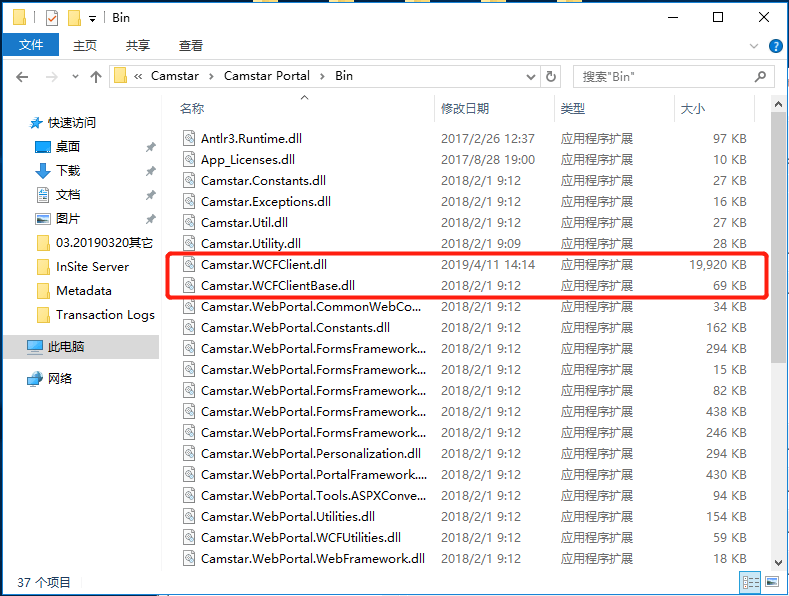Open the quick access toolbar customize dropdown
The height and width of the screenshot is (596, 789).
coord(92,18)
